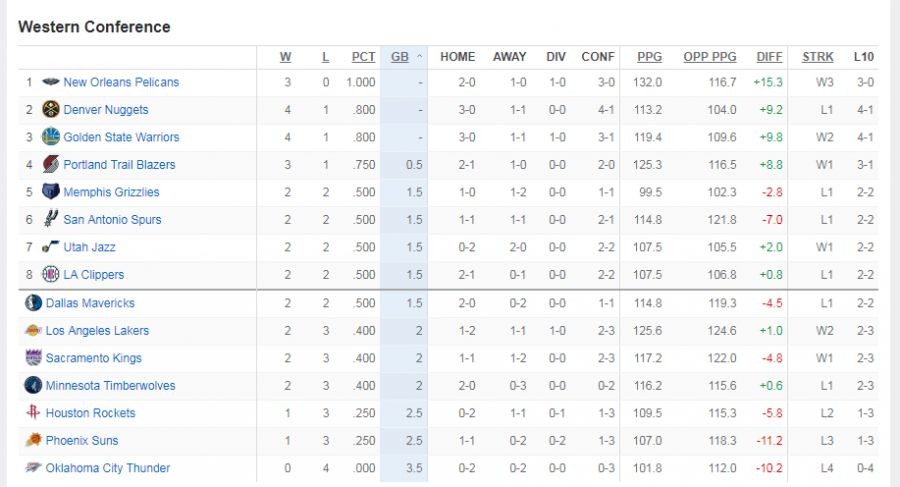Image resolution: width=900 pixels, height=487 pixels.
Task: Click the Portland Trail Blazers logo icon
Action: 51,165
